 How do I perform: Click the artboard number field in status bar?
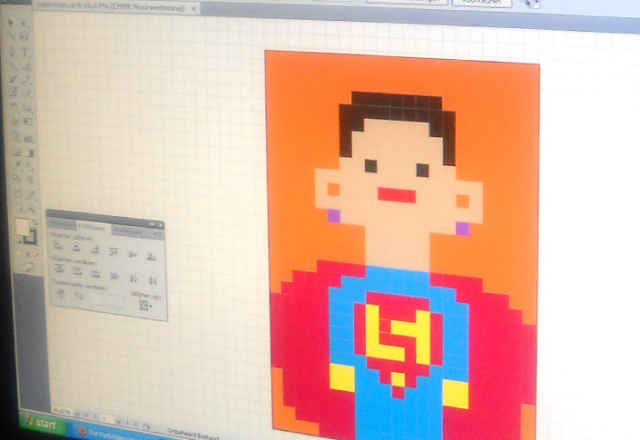point(107,418)
